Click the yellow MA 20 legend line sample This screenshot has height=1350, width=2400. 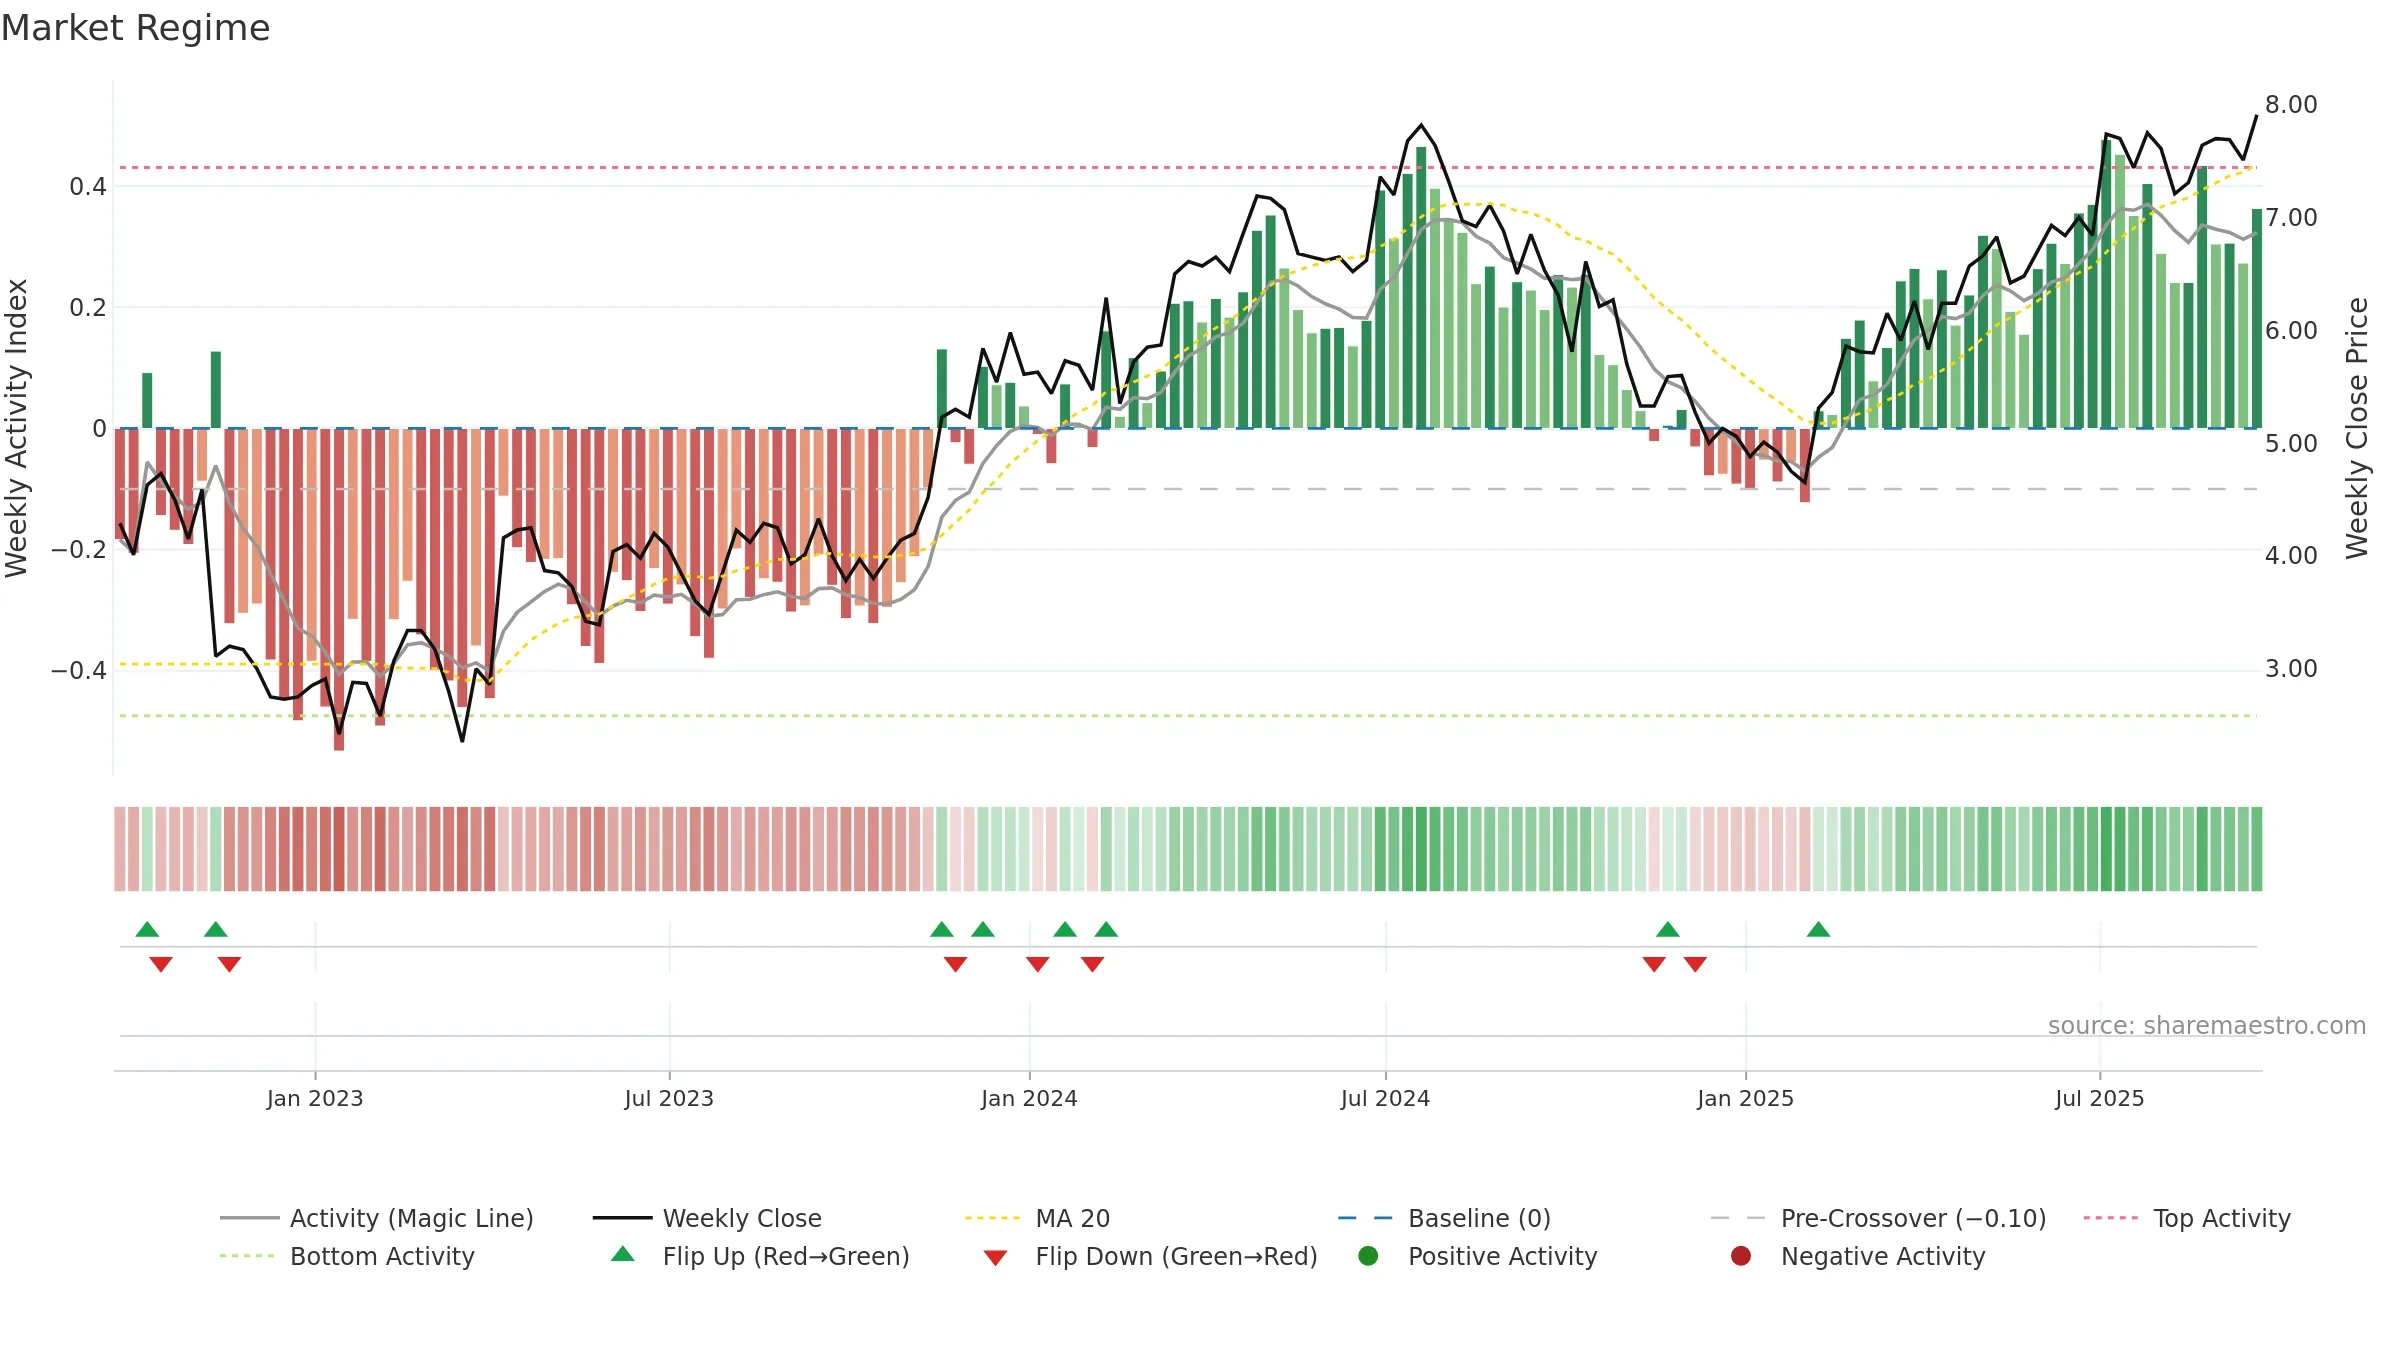992,1218
